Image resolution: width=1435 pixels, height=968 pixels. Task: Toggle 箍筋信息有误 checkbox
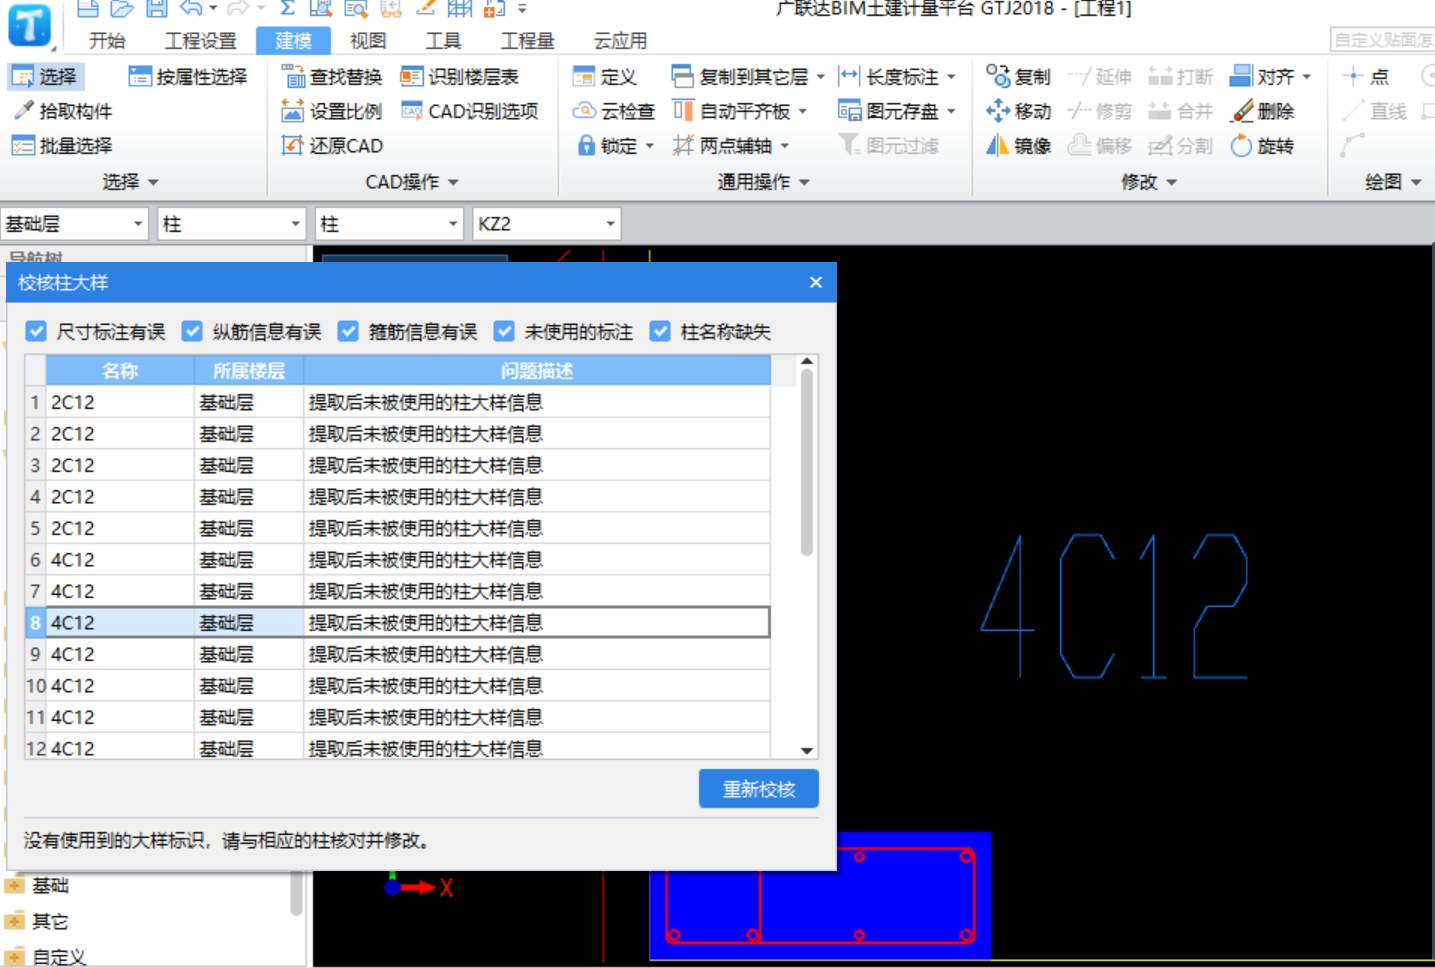(x=348, y=331)
